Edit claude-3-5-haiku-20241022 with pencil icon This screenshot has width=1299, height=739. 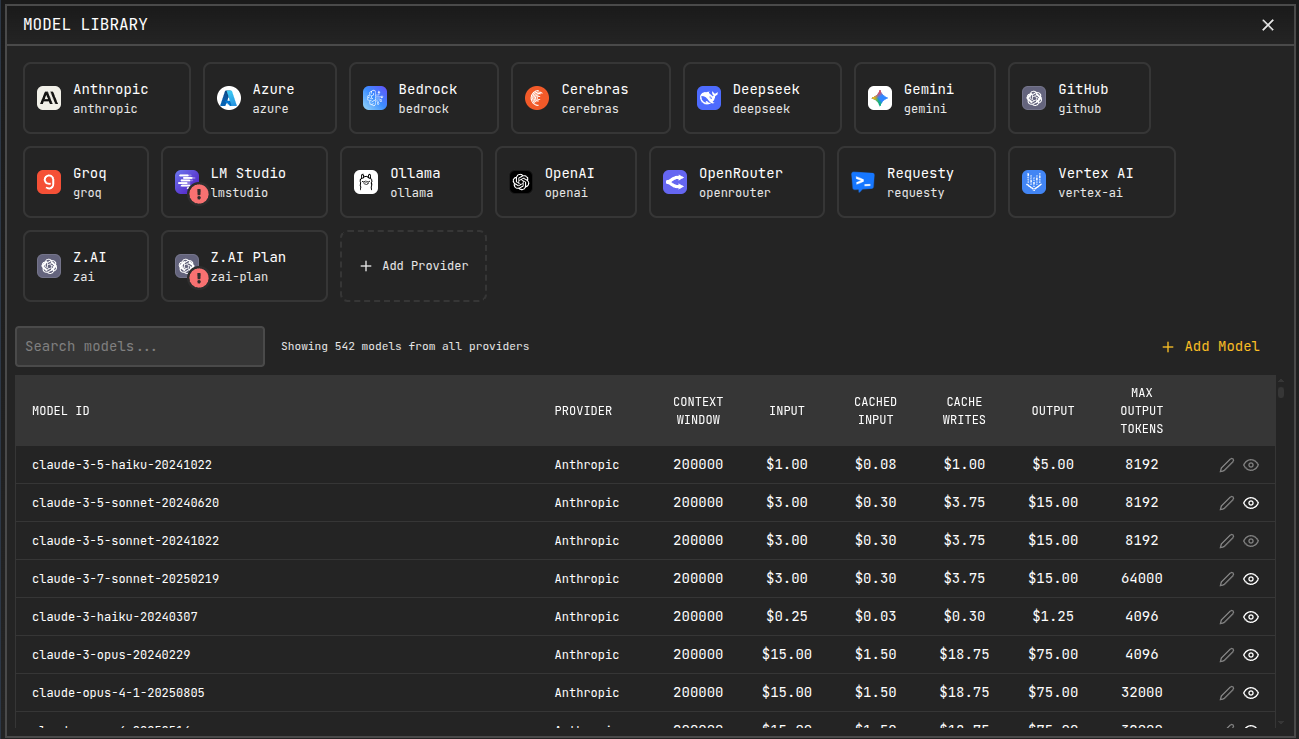click(1227, 465)
